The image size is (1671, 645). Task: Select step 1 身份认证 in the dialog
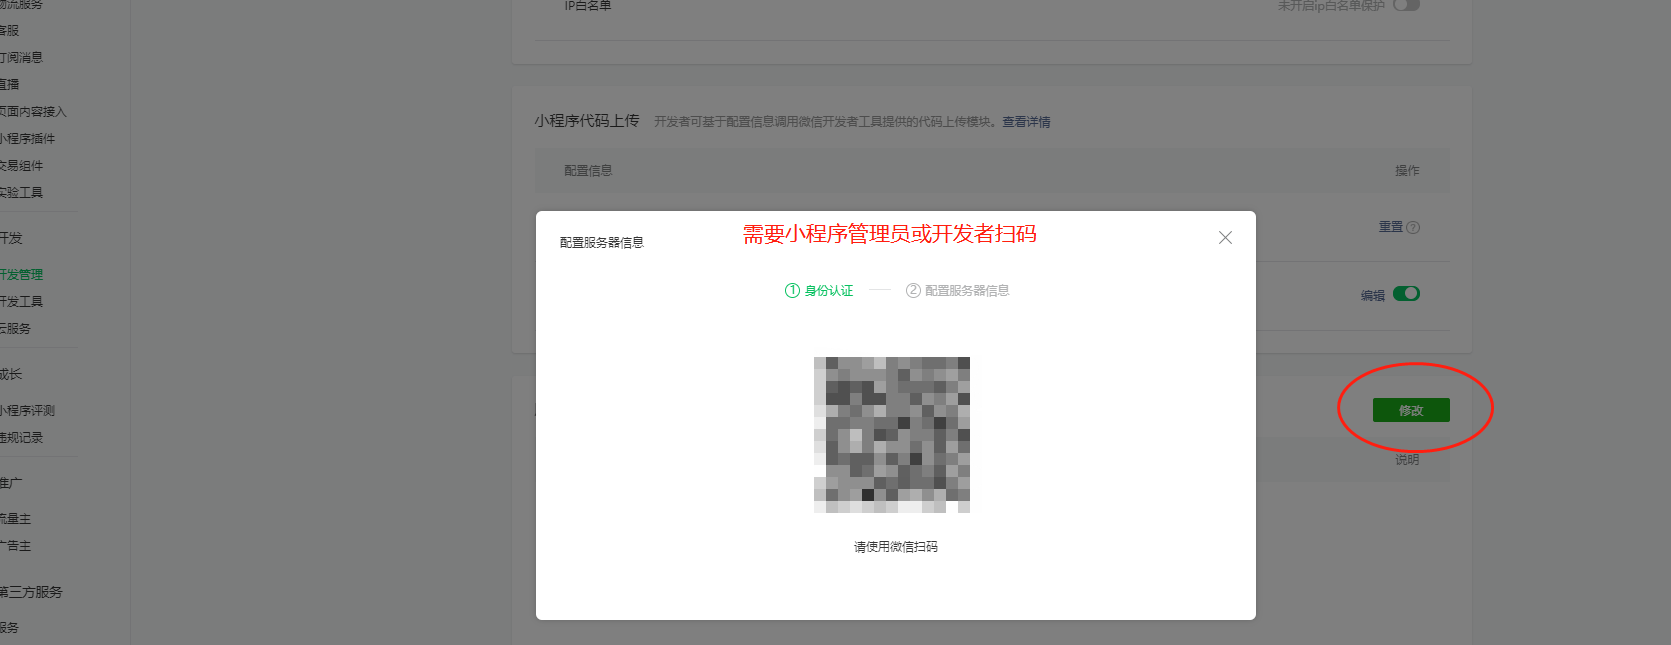(819, 291)
